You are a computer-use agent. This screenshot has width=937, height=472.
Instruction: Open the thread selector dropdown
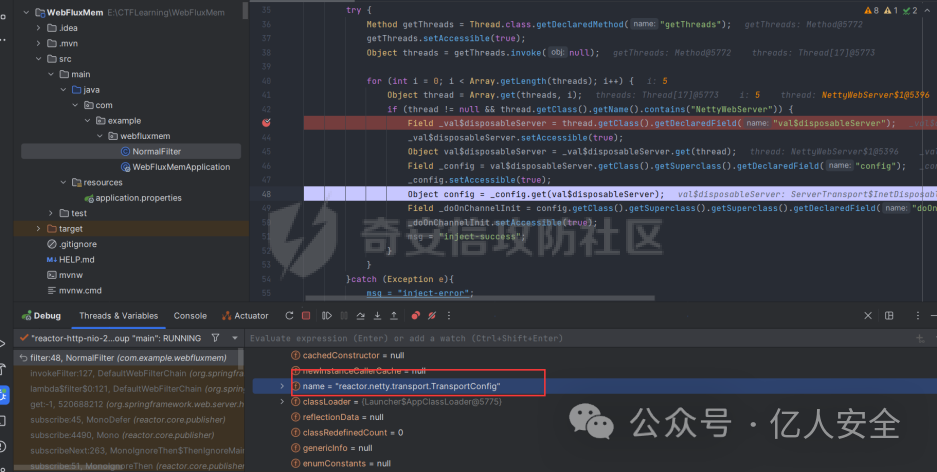(235, 338)
